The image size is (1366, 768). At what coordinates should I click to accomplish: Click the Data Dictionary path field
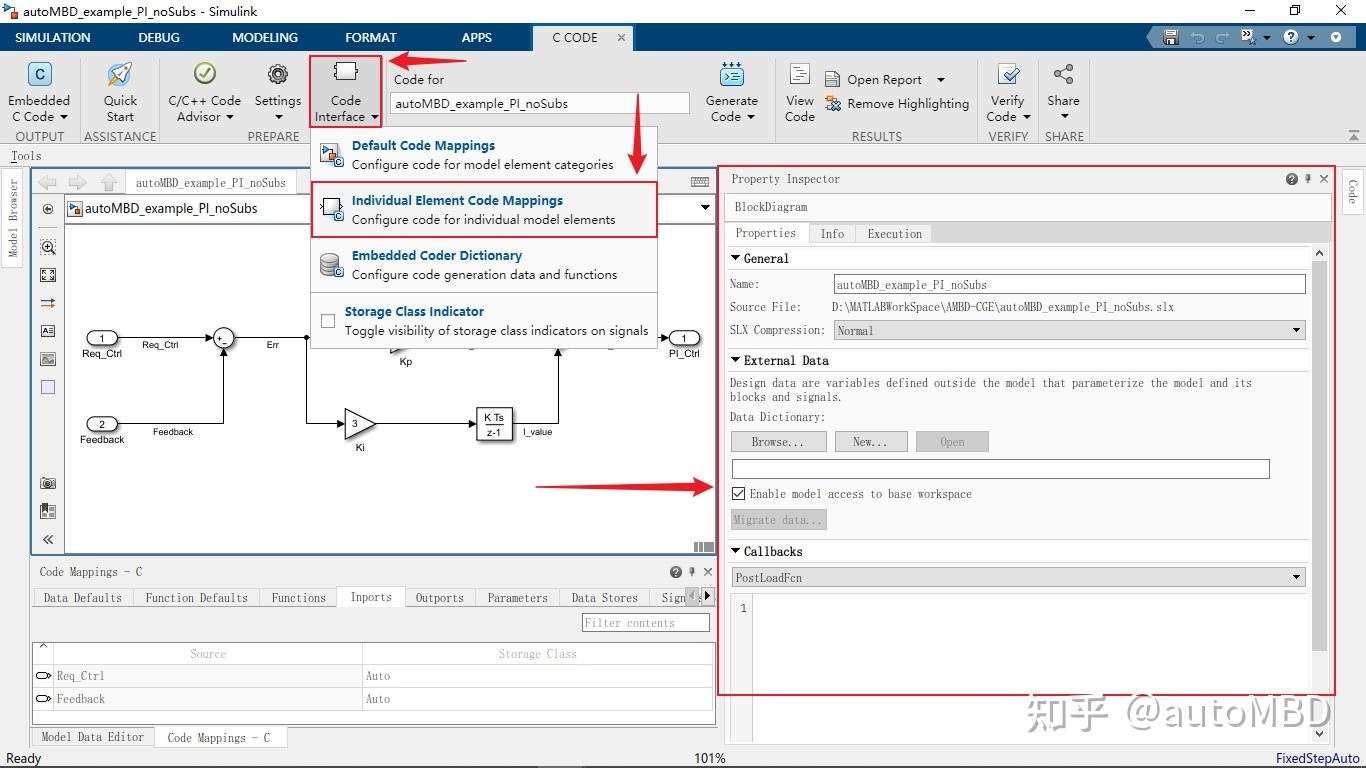(1000, 468)
